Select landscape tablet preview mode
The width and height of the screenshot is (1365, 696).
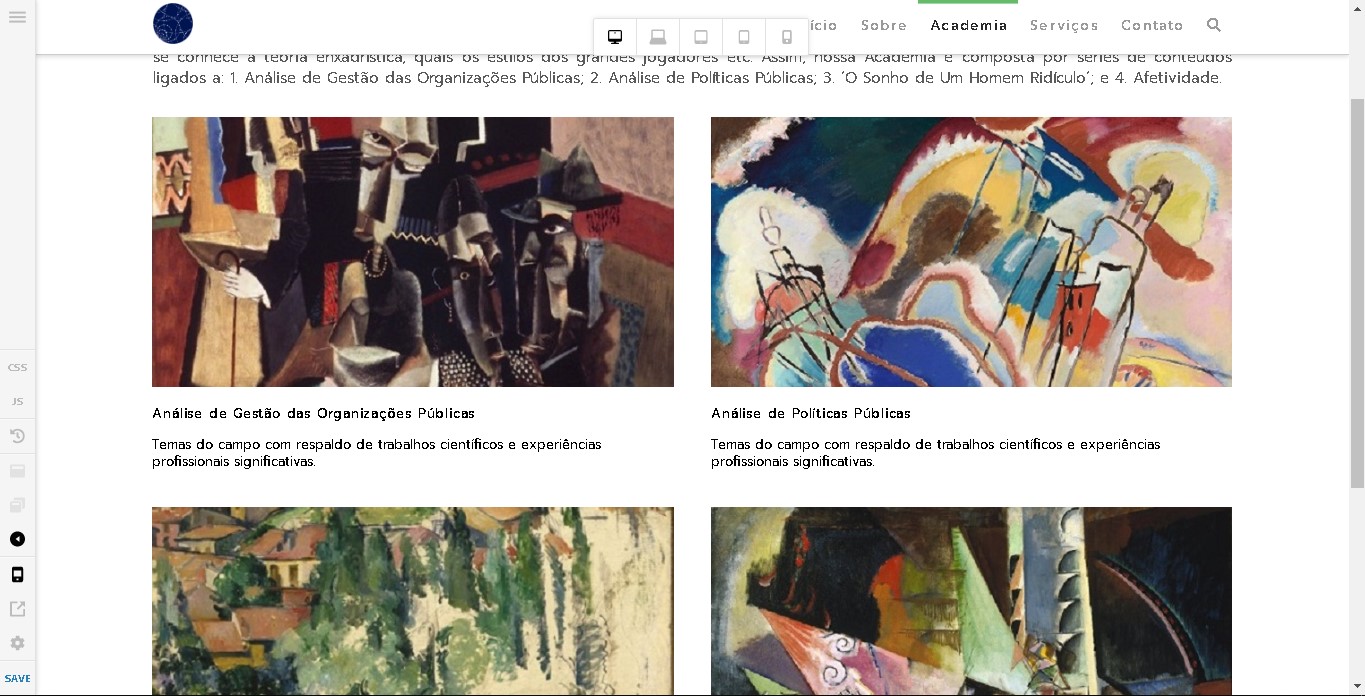pyautogui.click(x=701, y=37)
